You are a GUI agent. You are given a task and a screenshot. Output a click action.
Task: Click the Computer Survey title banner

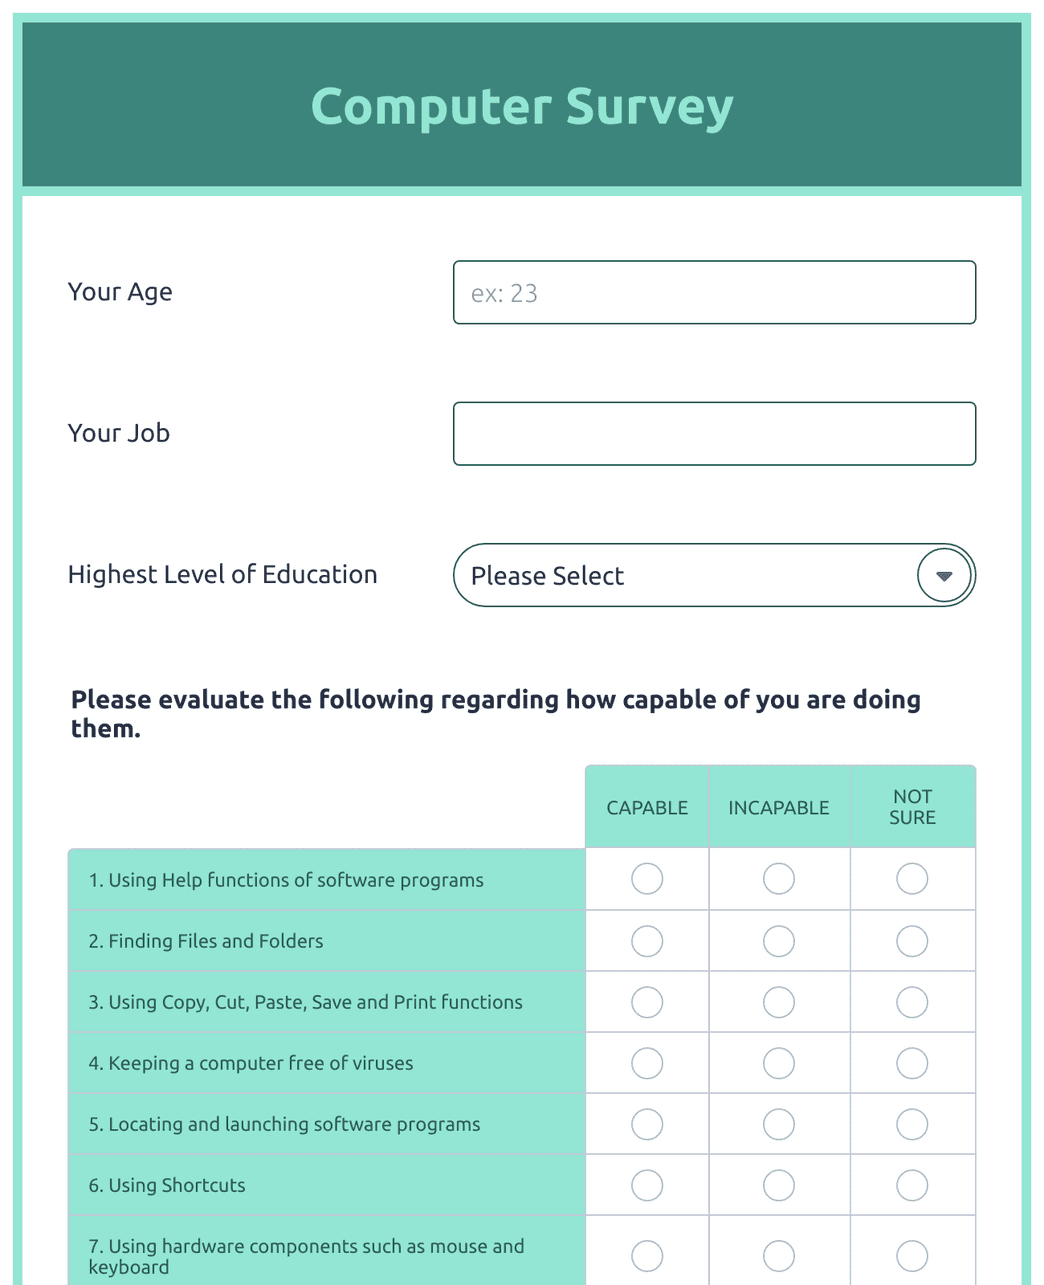(x=521, y=105)
